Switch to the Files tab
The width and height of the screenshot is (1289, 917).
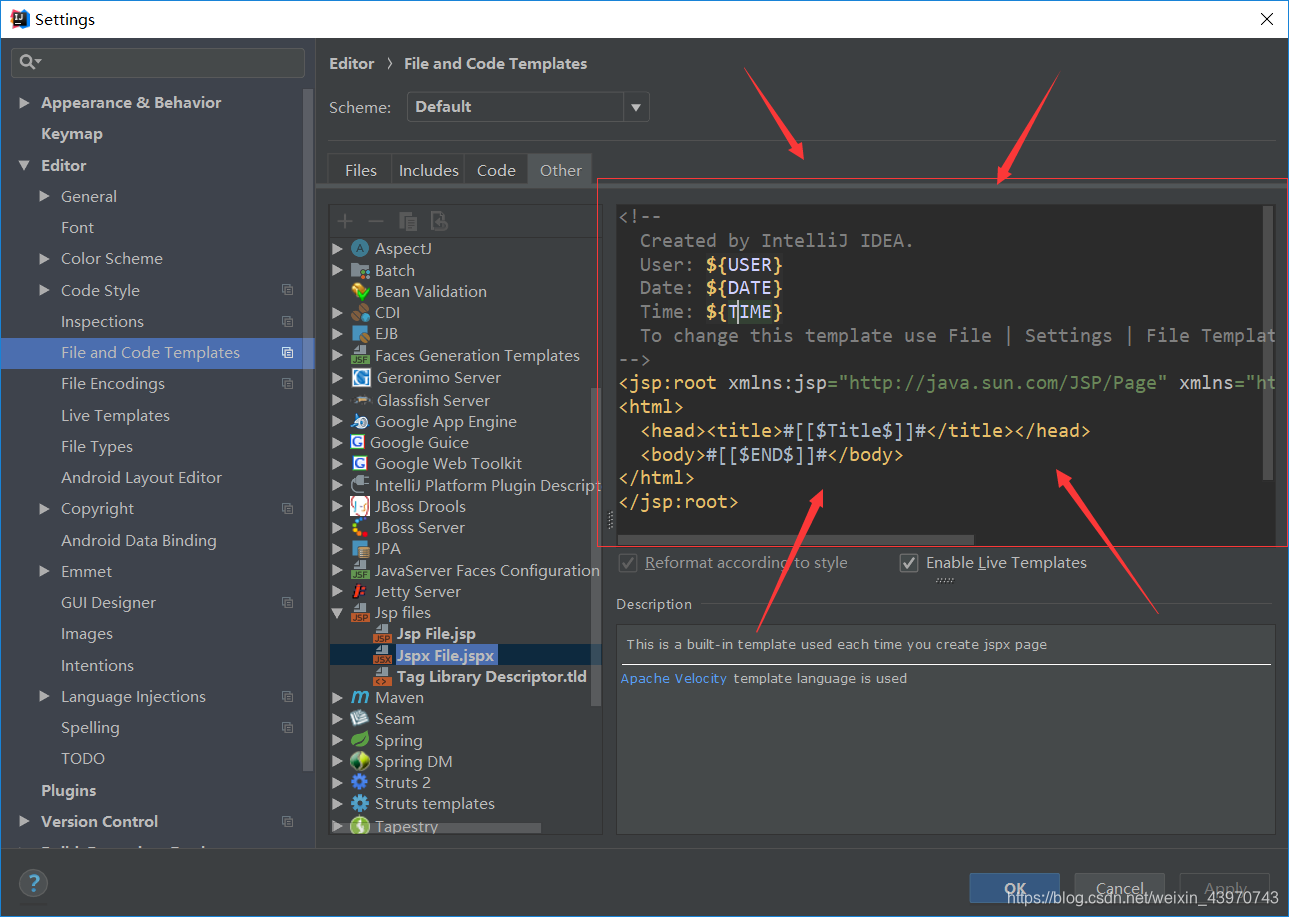[x=360, y=170]
